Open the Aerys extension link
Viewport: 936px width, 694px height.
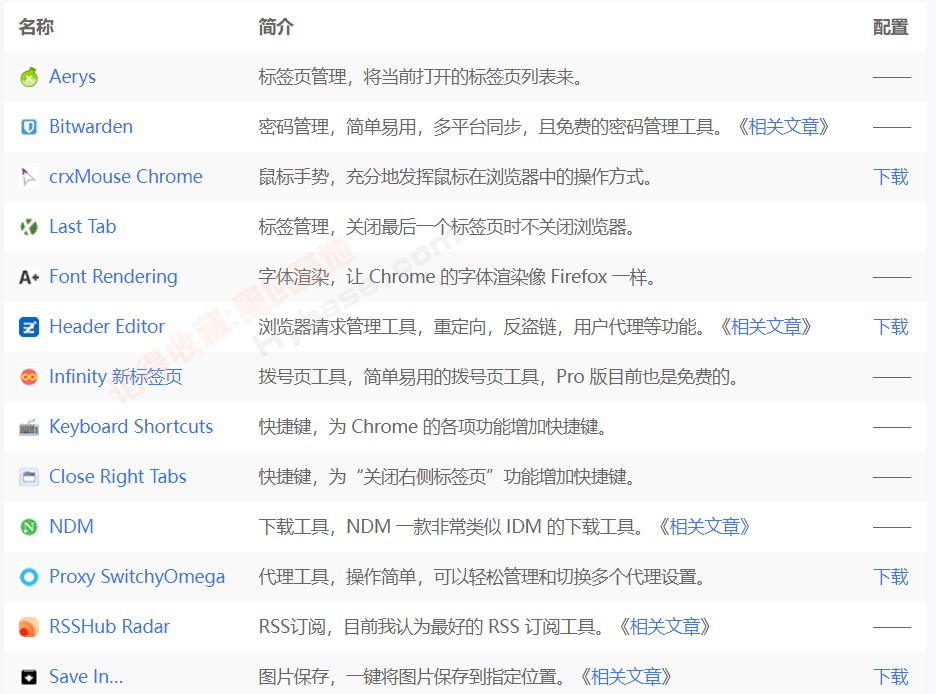[72, 77]
